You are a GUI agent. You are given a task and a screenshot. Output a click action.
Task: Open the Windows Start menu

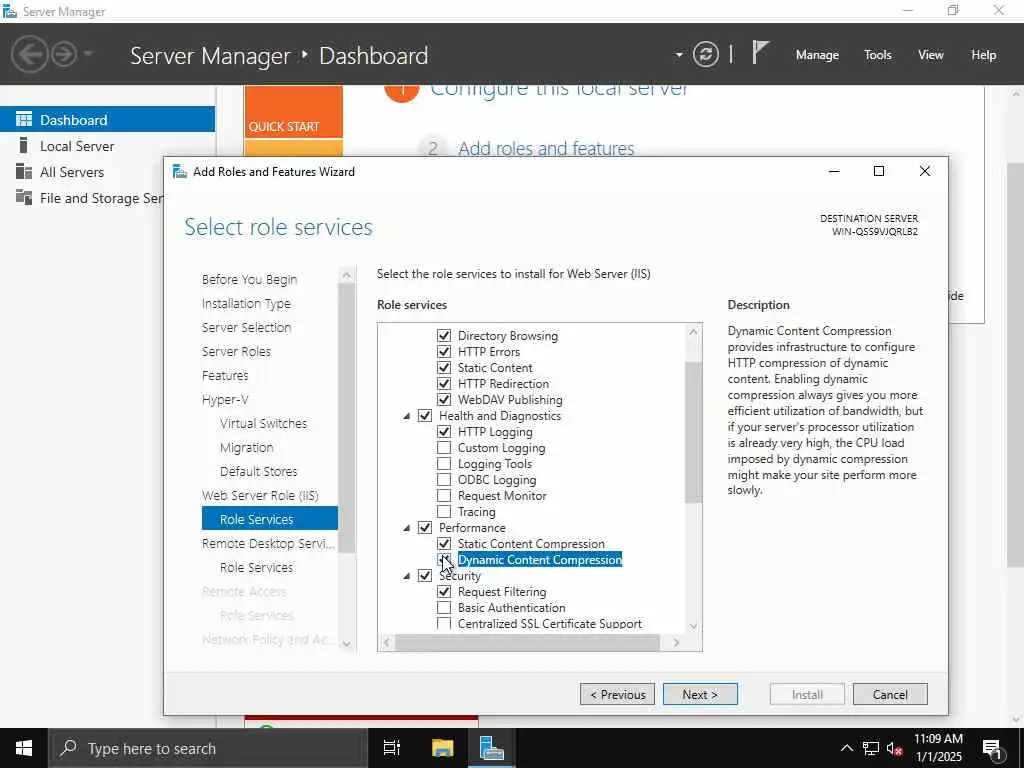(24, 748)
